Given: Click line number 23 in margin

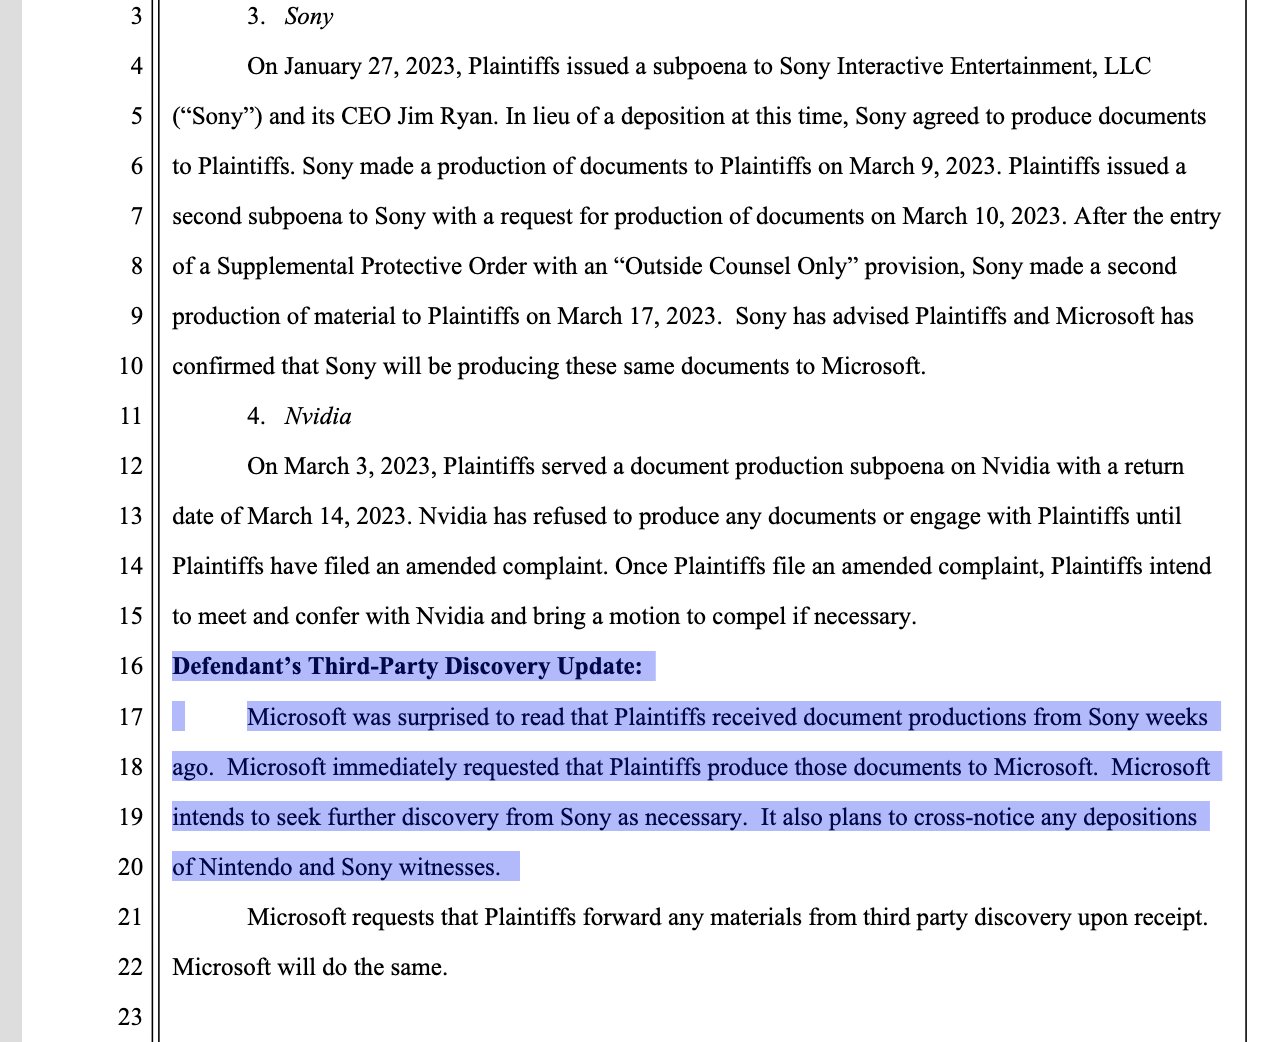Looking at the screenshot, I should [x=131, y=1017].
